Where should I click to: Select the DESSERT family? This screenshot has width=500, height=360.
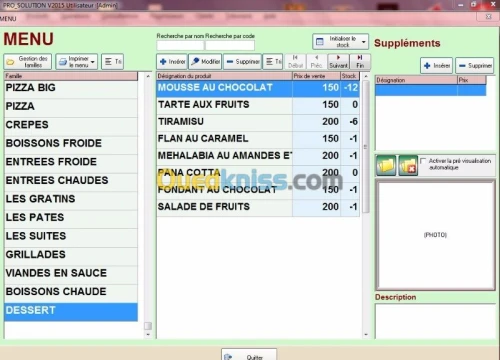[x=71, y=312]
